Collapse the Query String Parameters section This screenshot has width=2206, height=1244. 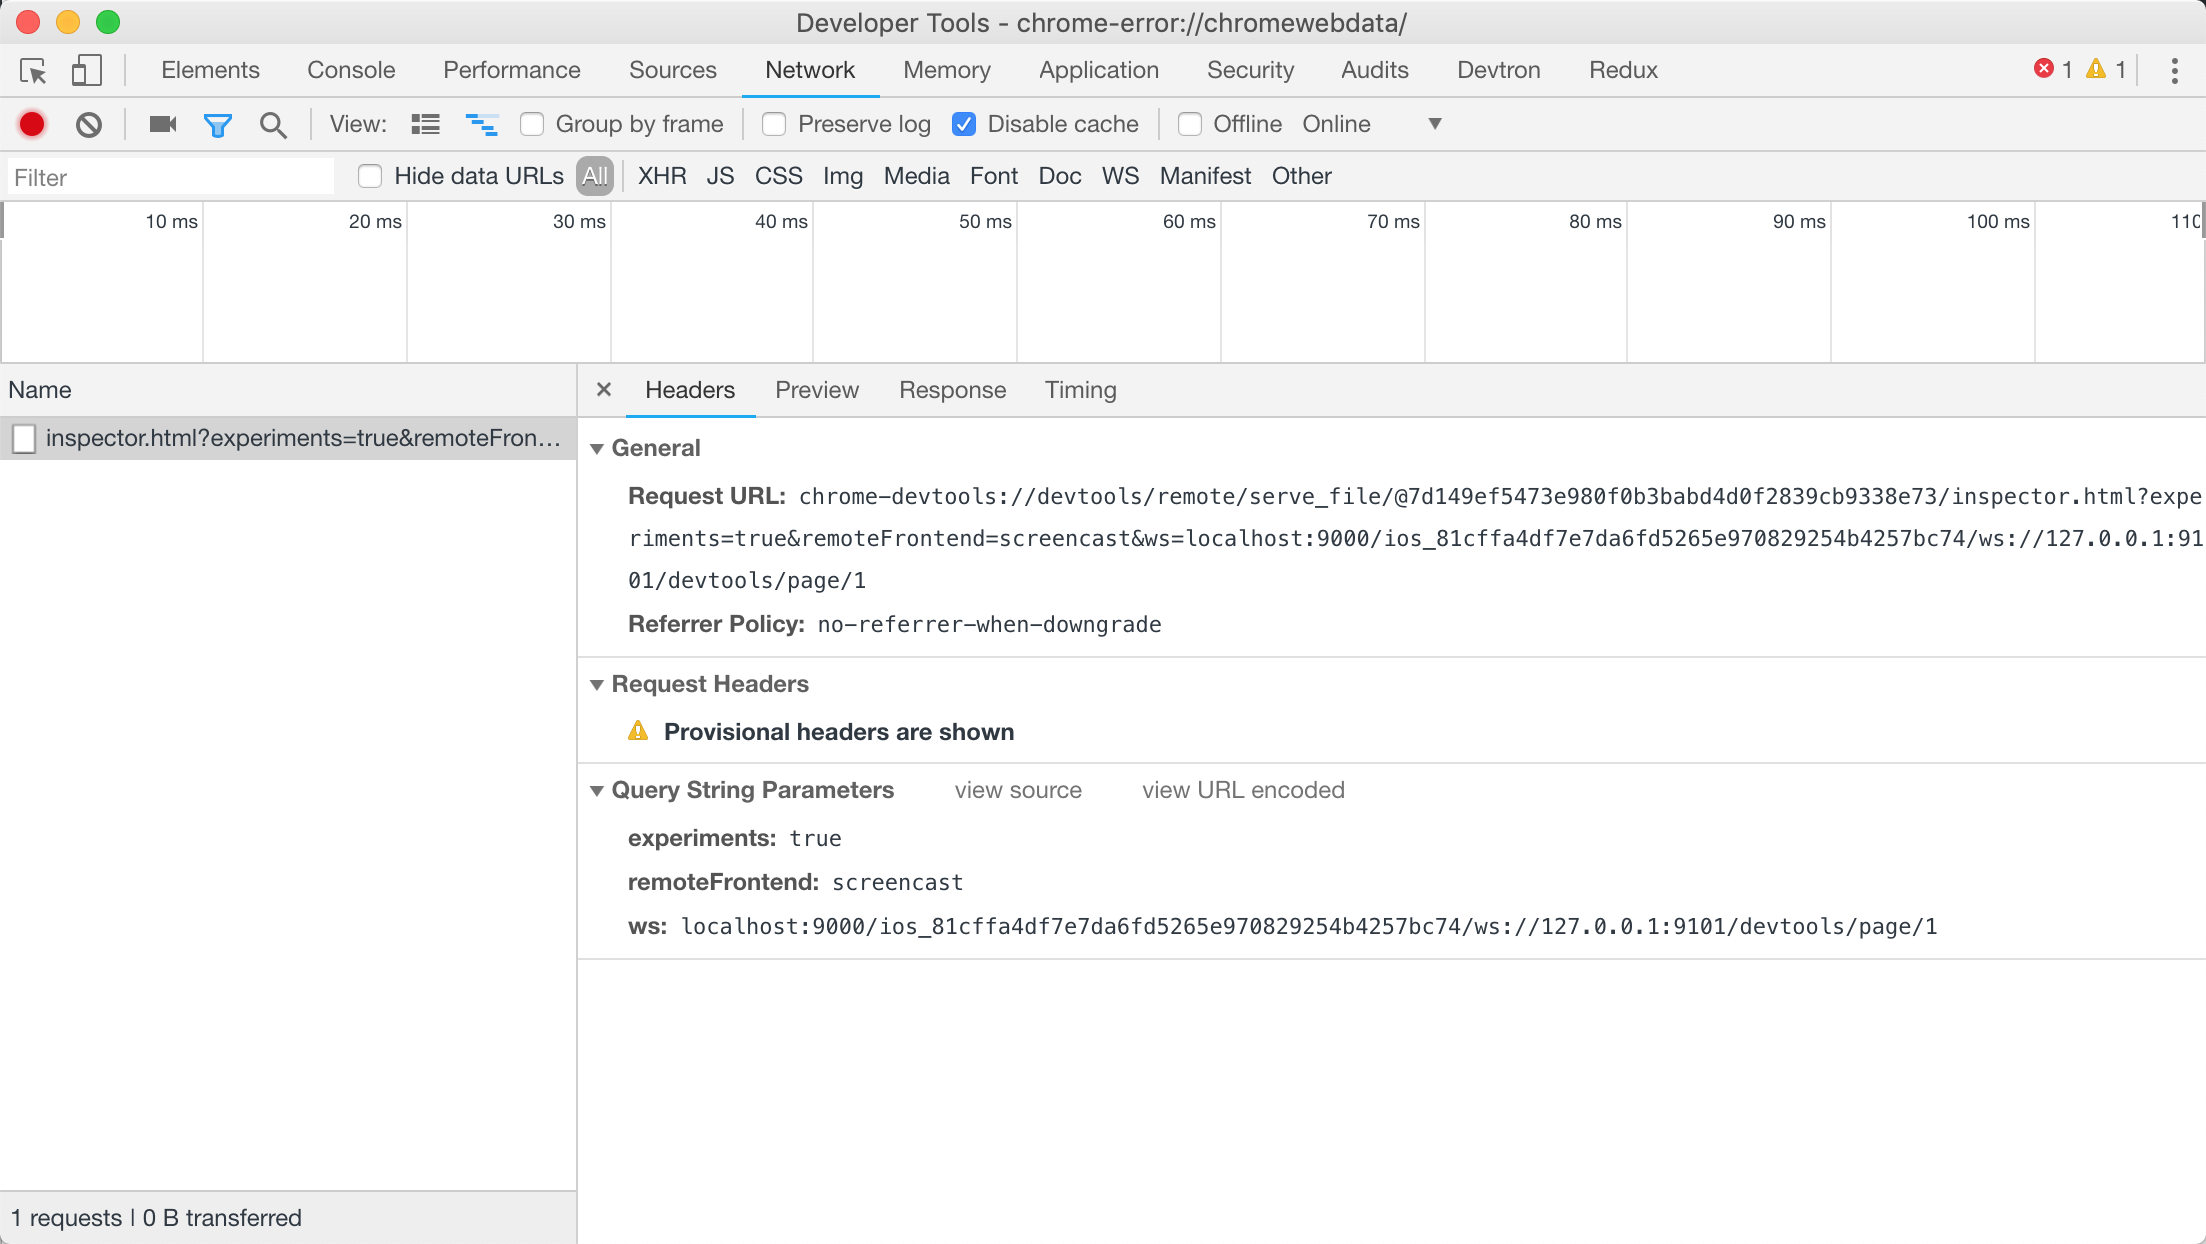(x=597, y=790)
